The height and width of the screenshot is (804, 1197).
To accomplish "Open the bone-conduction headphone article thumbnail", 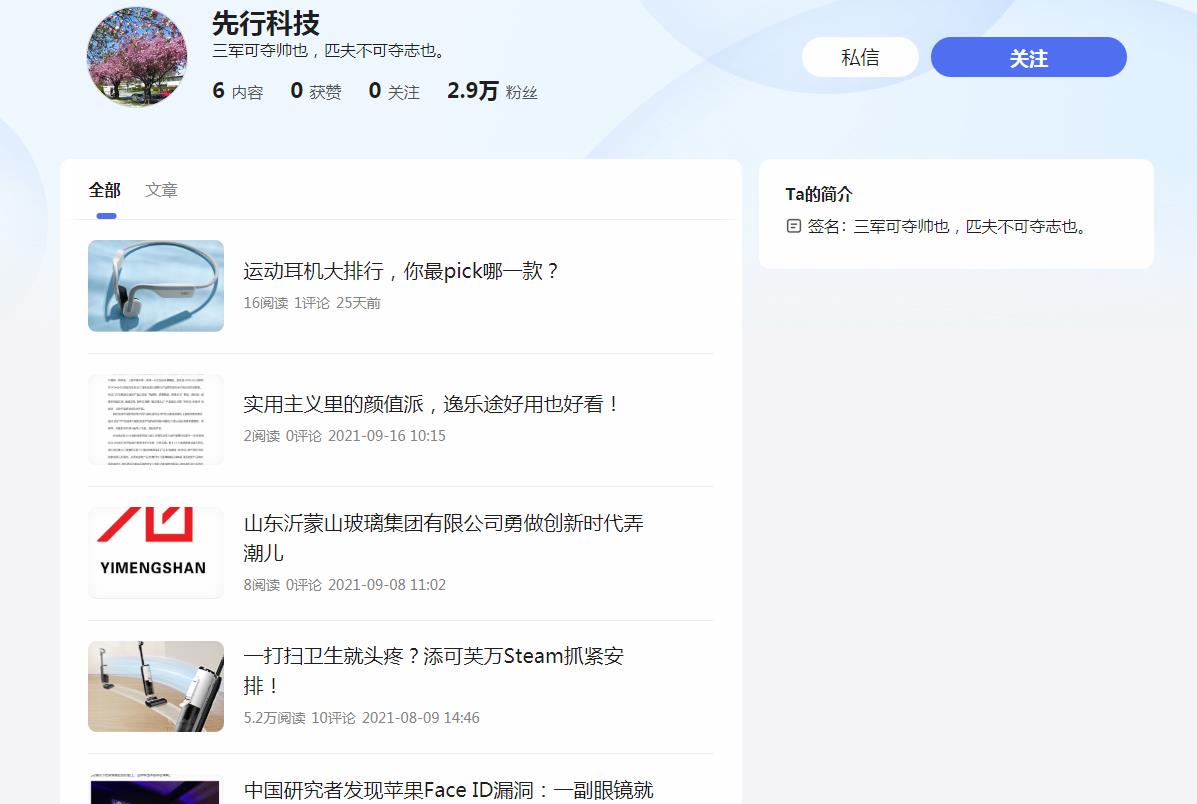I will tap(156, 286).
